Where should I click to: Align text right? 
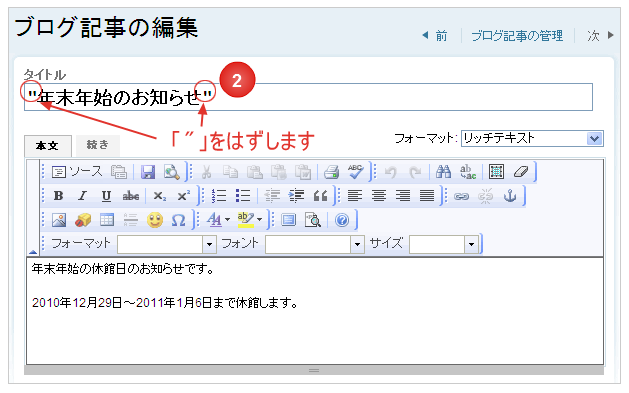click(x=403, y=196)
